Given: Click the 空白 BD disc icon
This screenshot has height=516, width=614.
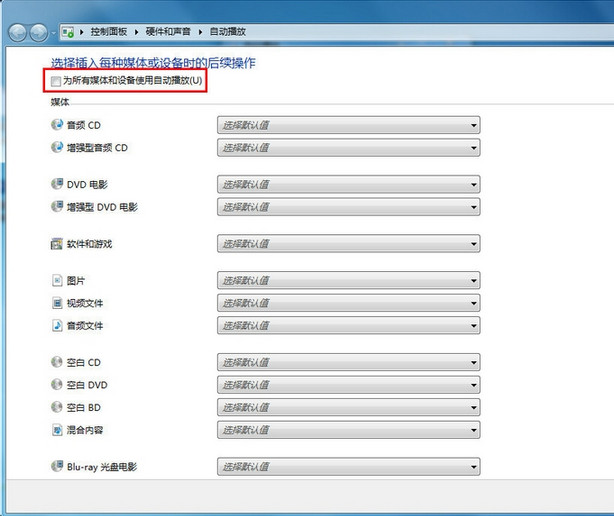Looking at the screenshot, I should point(57,407).
